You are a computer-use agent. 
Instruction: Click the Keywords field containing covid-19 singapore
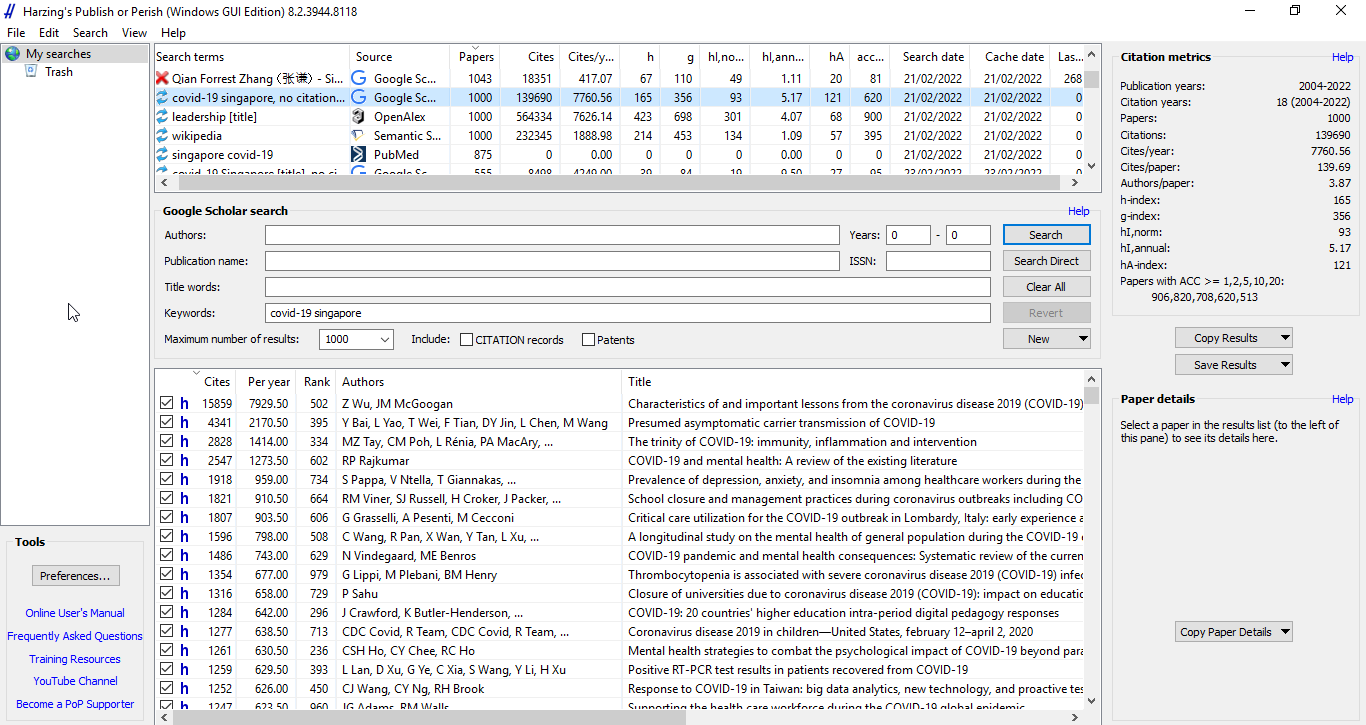(x=628, y=313)
